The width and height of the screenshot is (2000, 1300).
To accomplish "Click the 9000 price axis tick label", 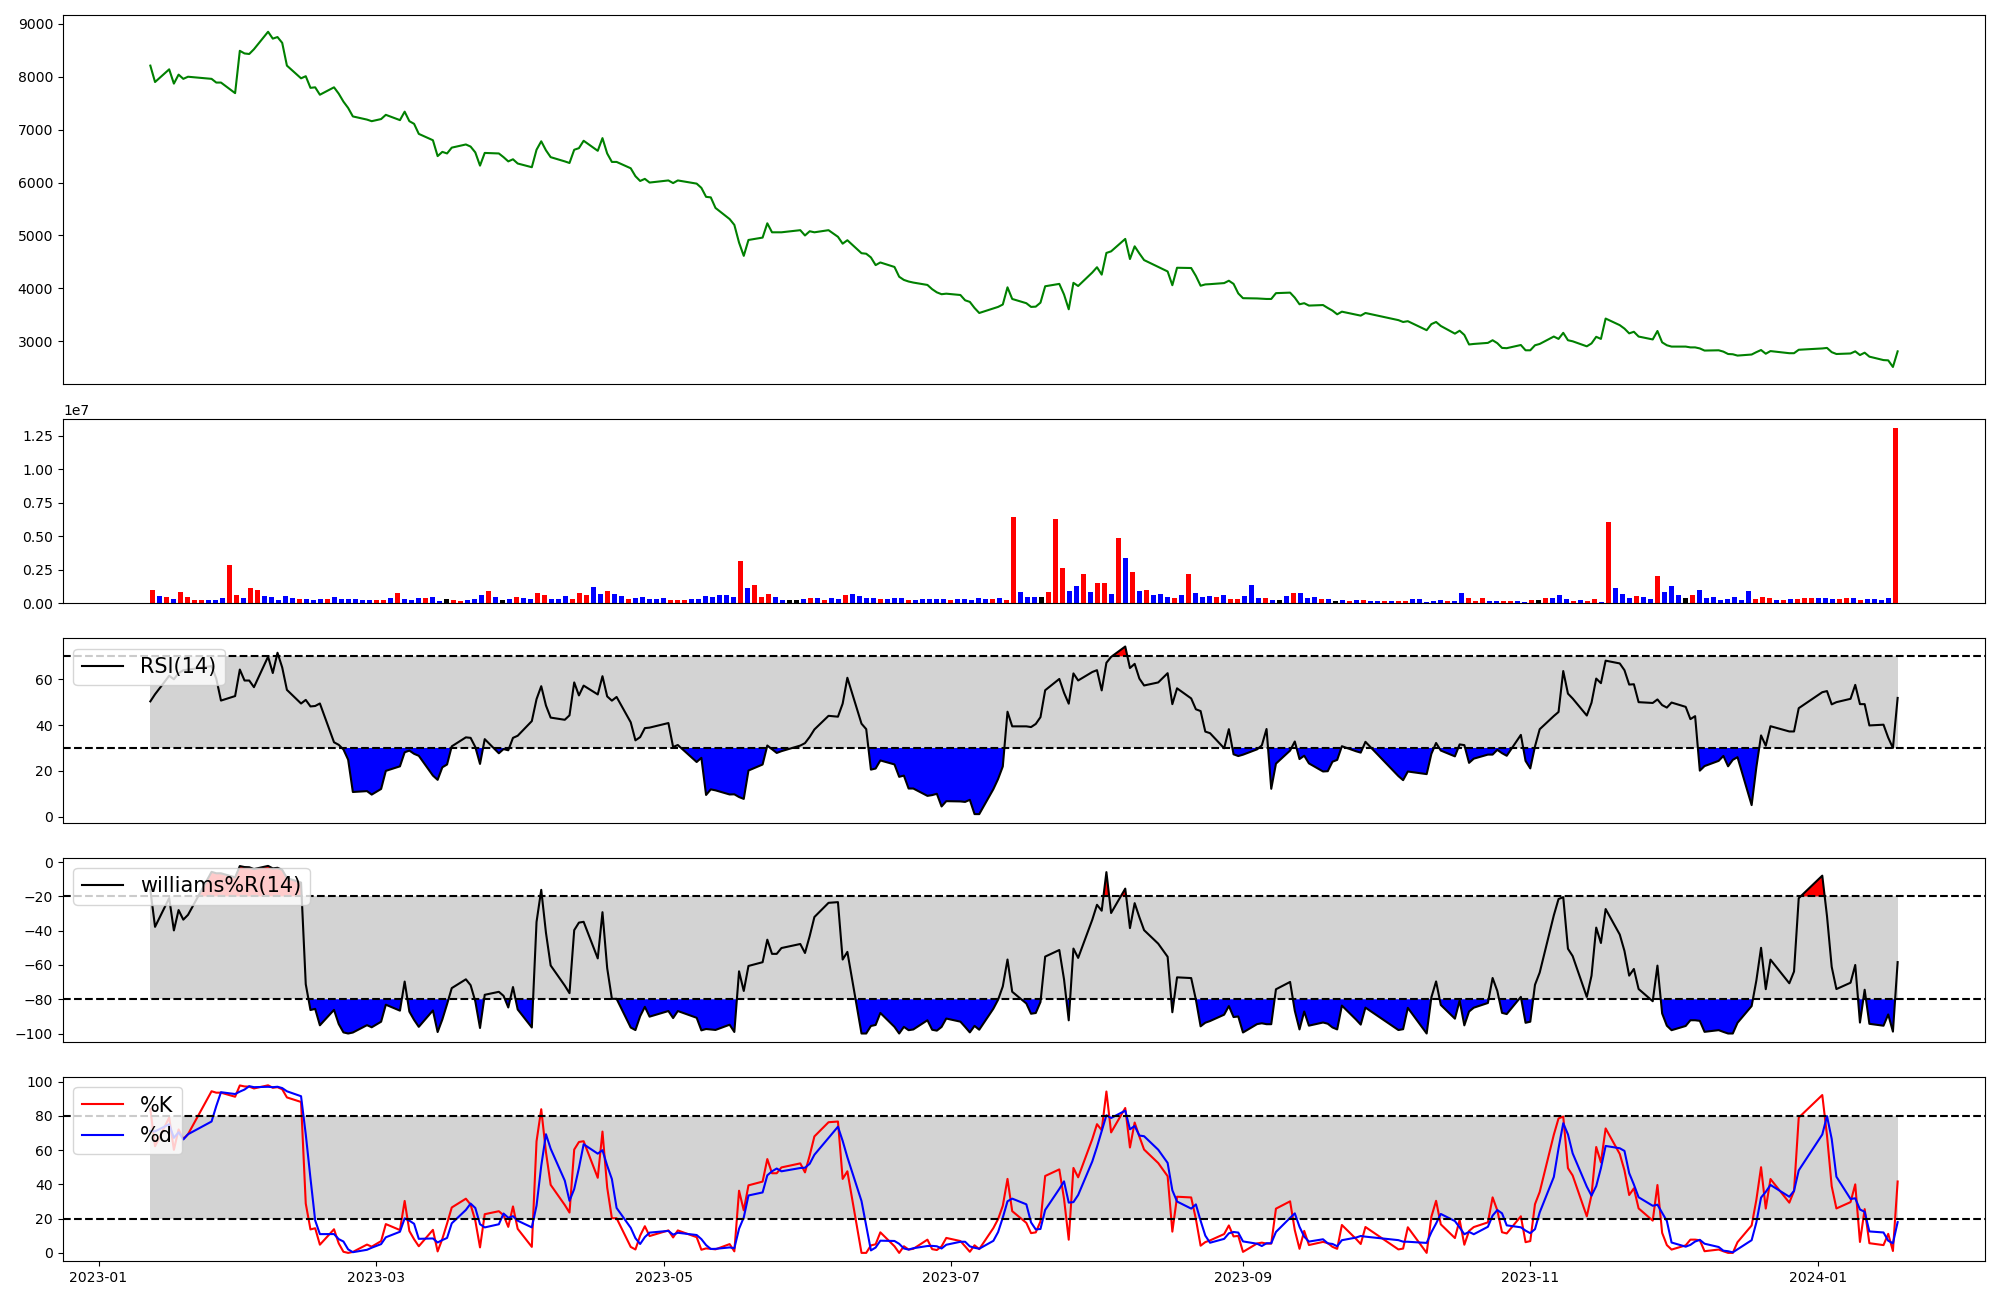I will click(37, 24).
